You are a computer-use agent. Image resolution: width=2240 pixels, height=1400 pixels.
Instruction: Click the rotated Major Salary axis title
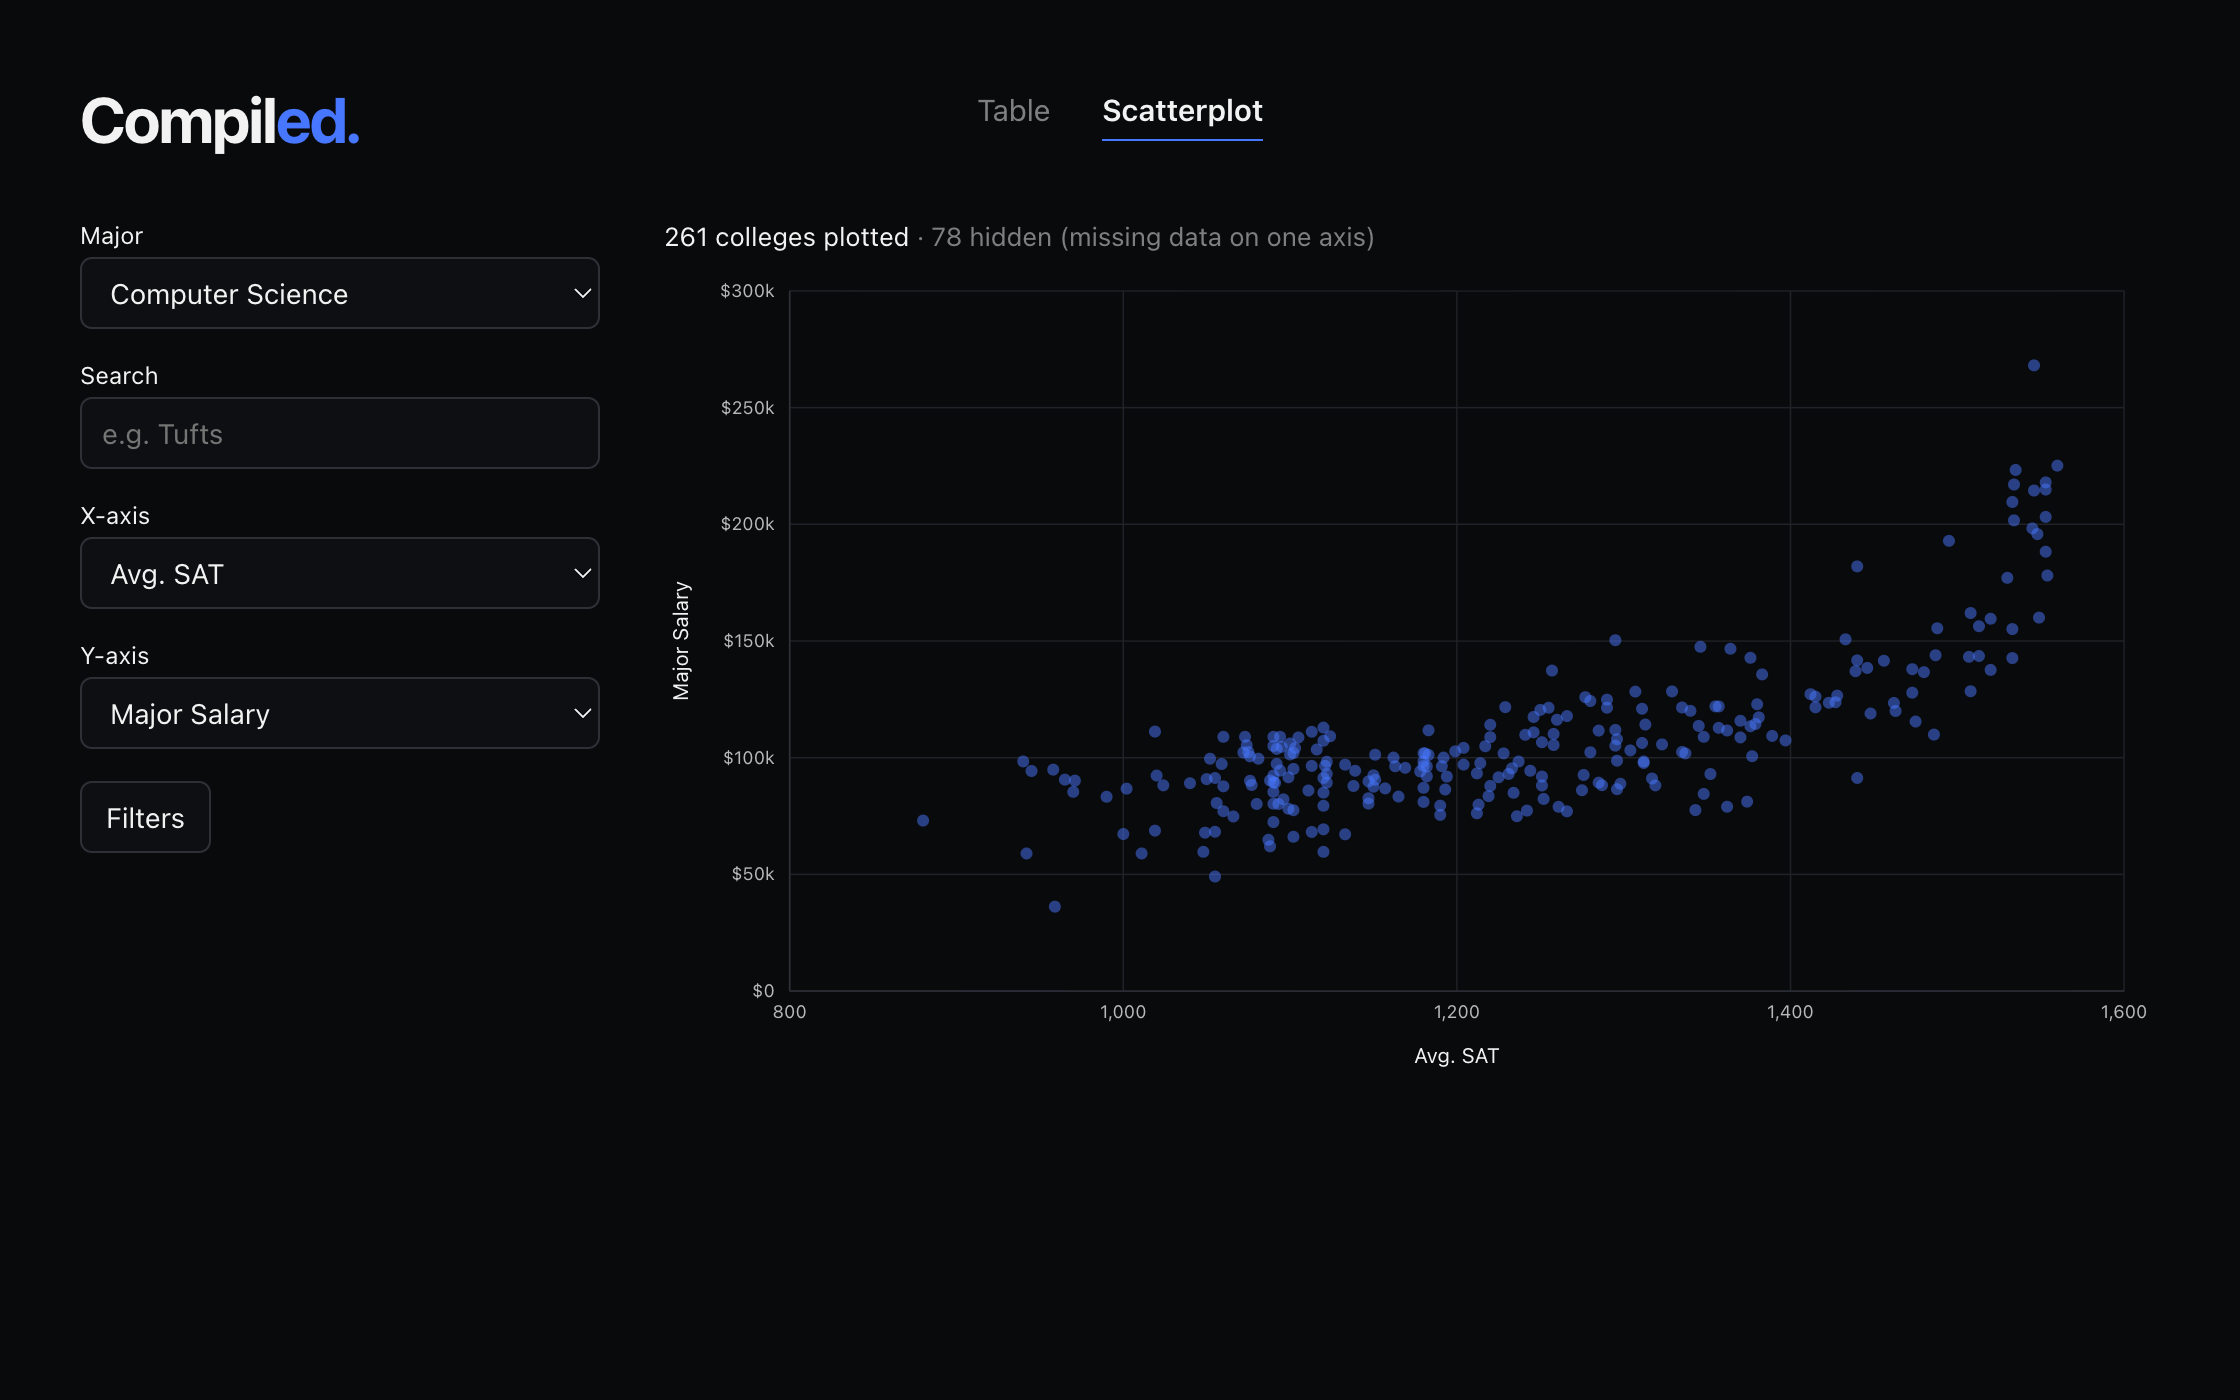pos(681,641)
